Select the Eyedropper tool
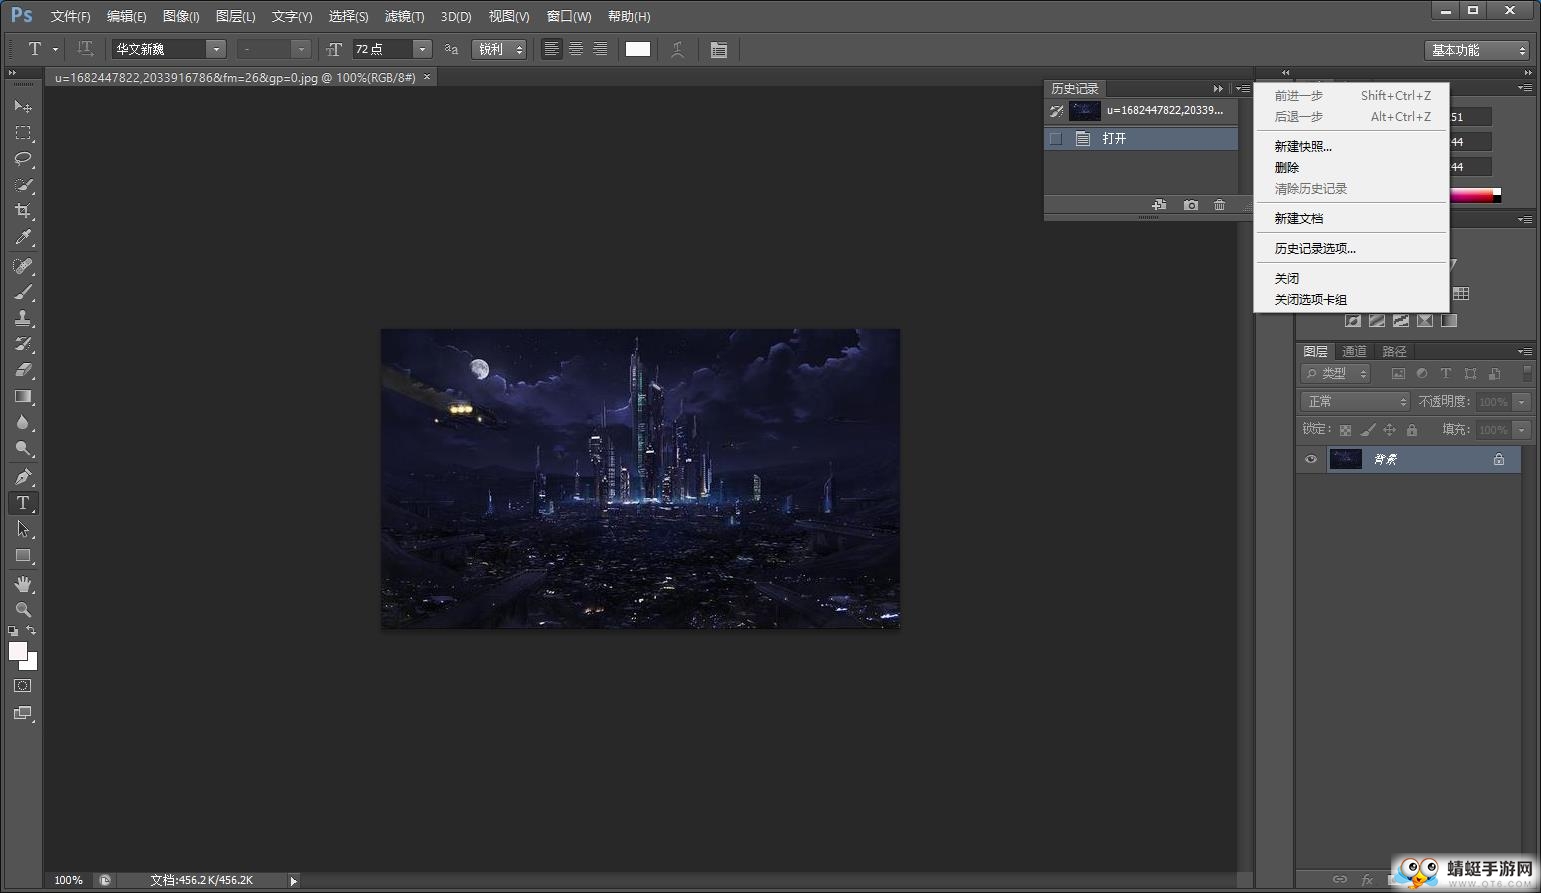Screen dimensions: 1541x893 click(x=23, y=237)
